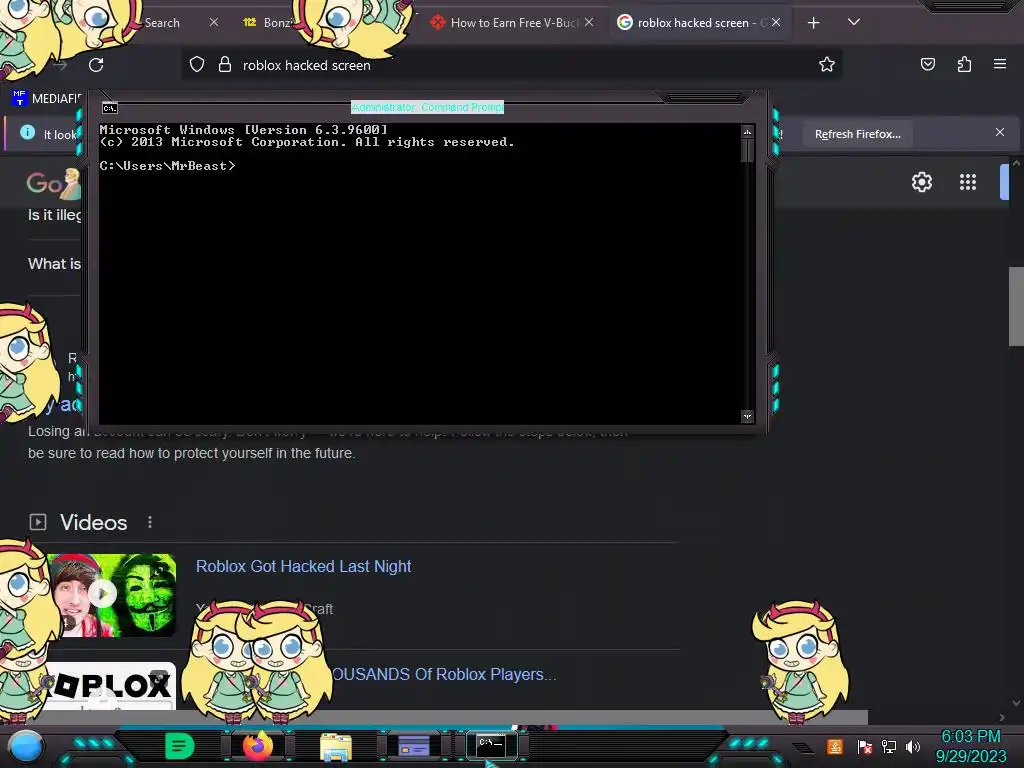
Task: Open the taskbar clock showing 6:03 PM
Action: [x=970, y=746]
